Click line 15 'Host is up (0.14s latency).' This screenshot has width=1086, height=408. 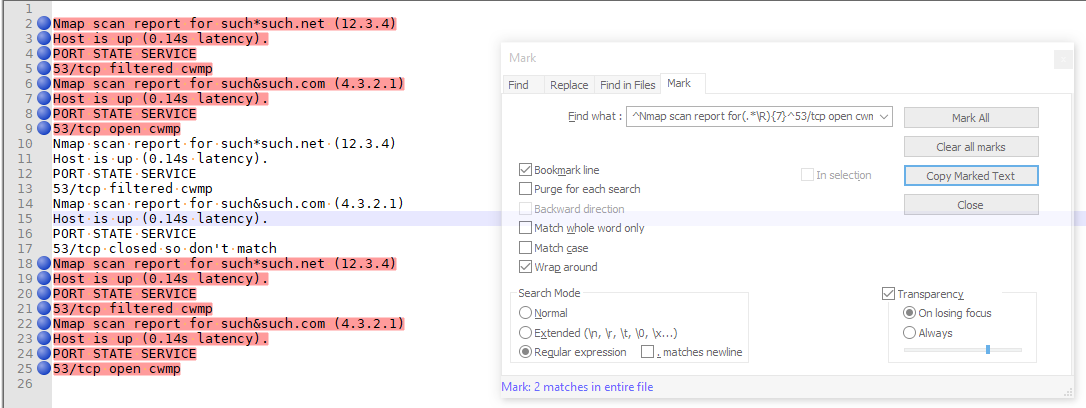[x=161, y=219]
